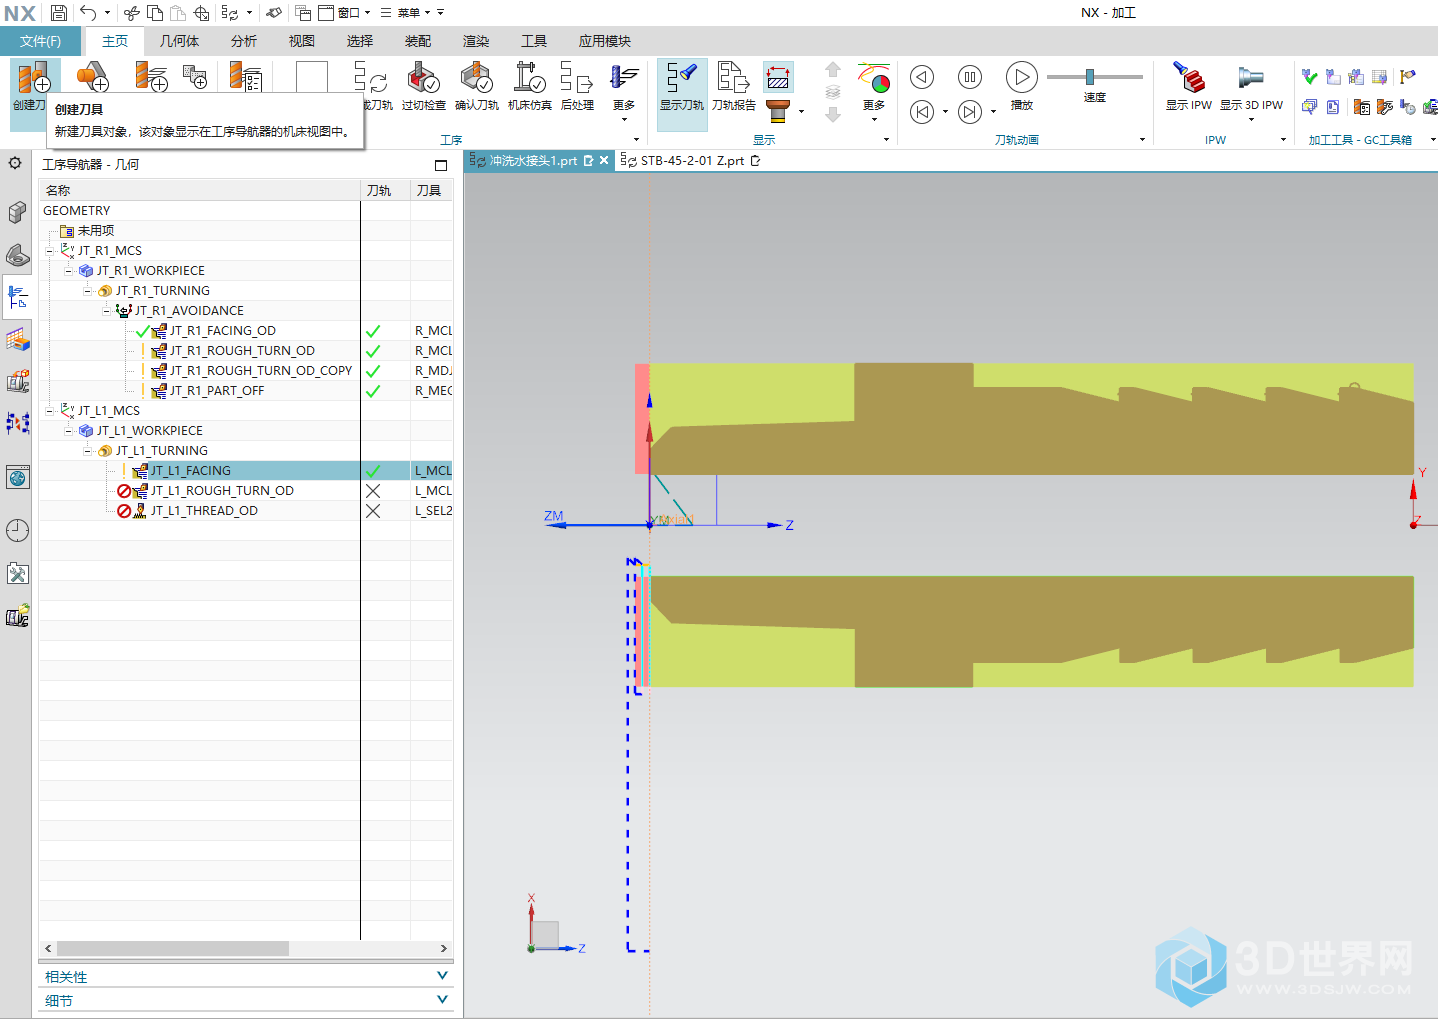1438x1021 pixels.
Task: Open the Operation Navigator sidebar icon
Action: [x=17, y=297]
